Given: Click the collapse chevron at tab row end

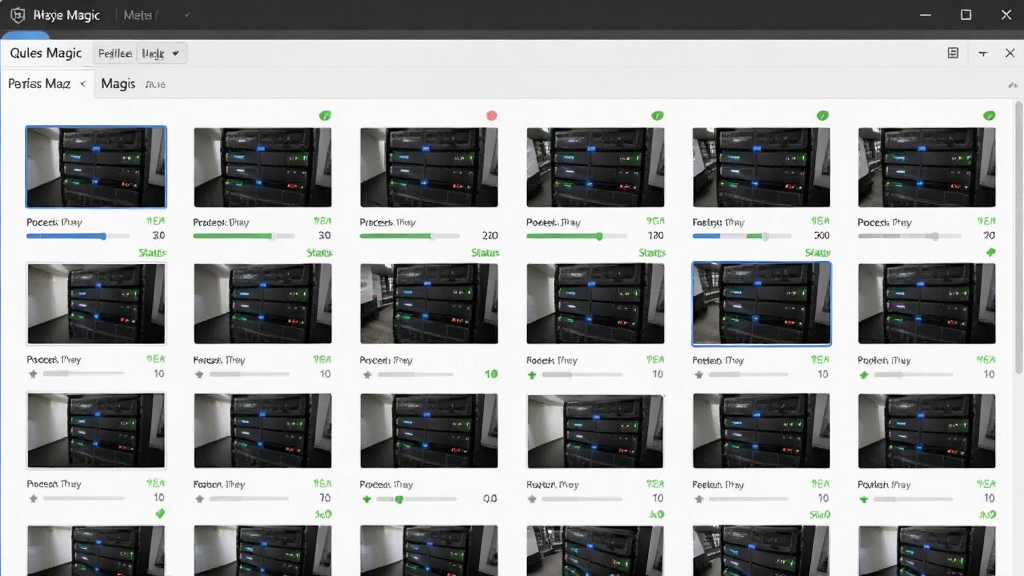Looking at the screenshot, I should 1012,85.
